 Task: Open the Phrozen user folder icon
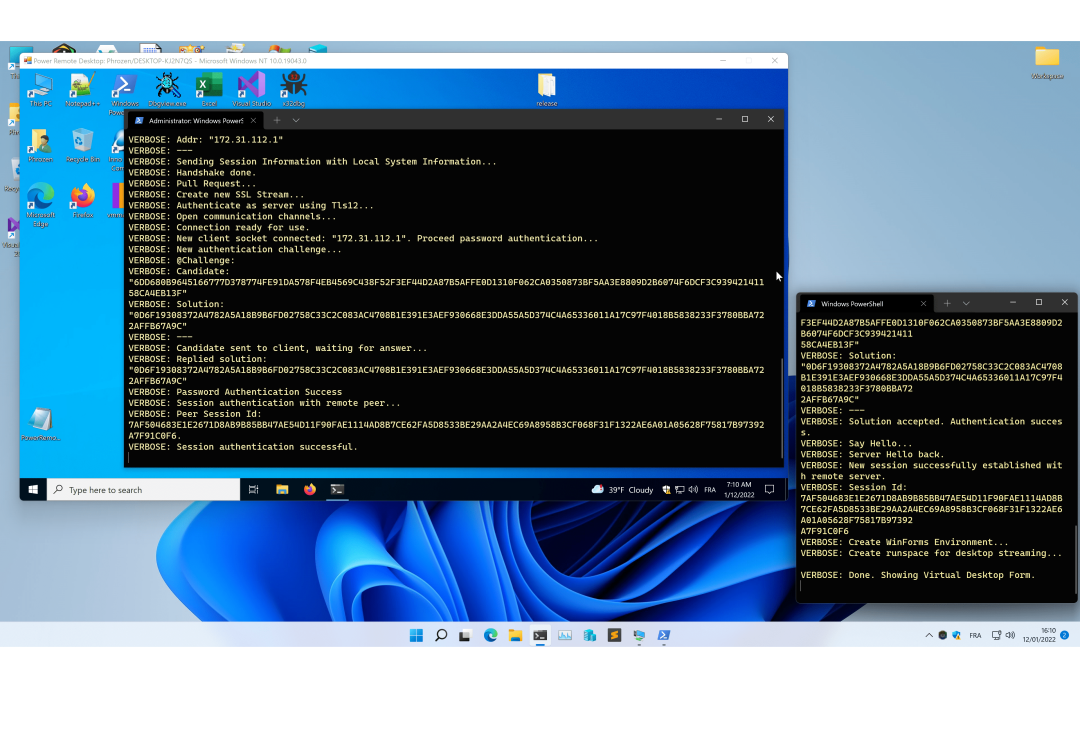coord(40,145)
